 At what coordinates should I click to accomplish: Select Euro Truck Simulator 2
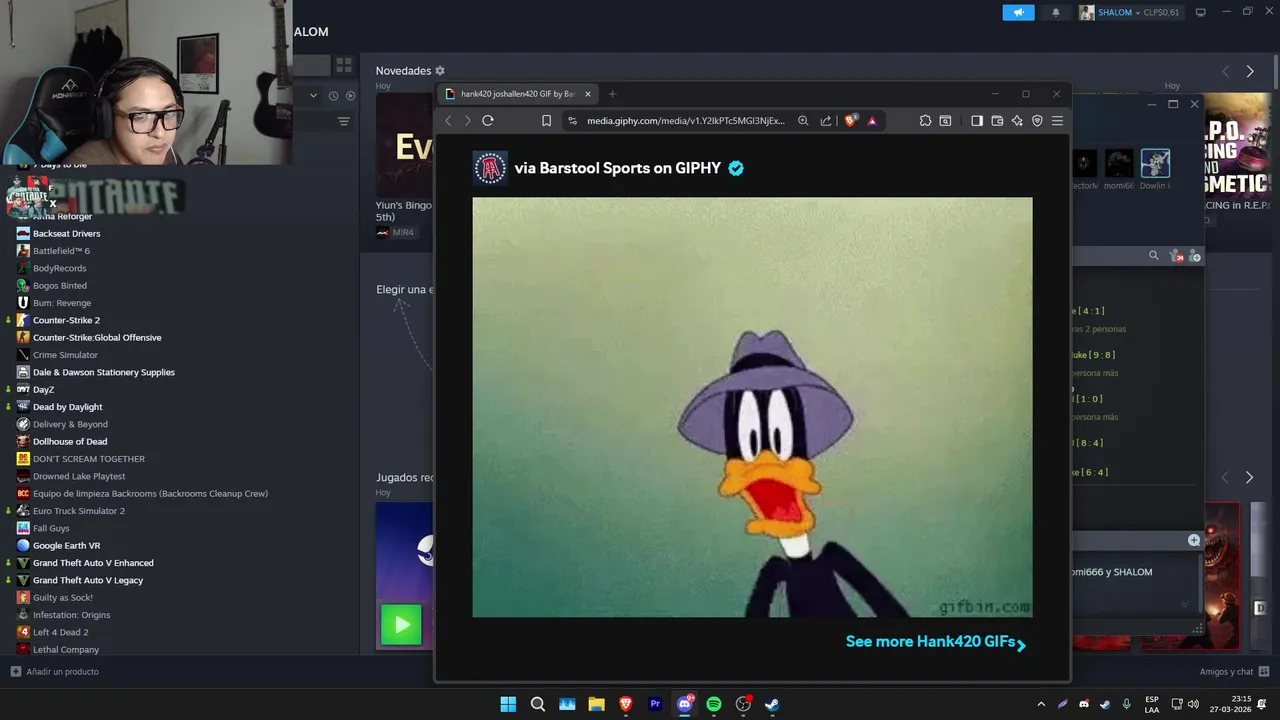pyautogui.click(x=79, y=511)
